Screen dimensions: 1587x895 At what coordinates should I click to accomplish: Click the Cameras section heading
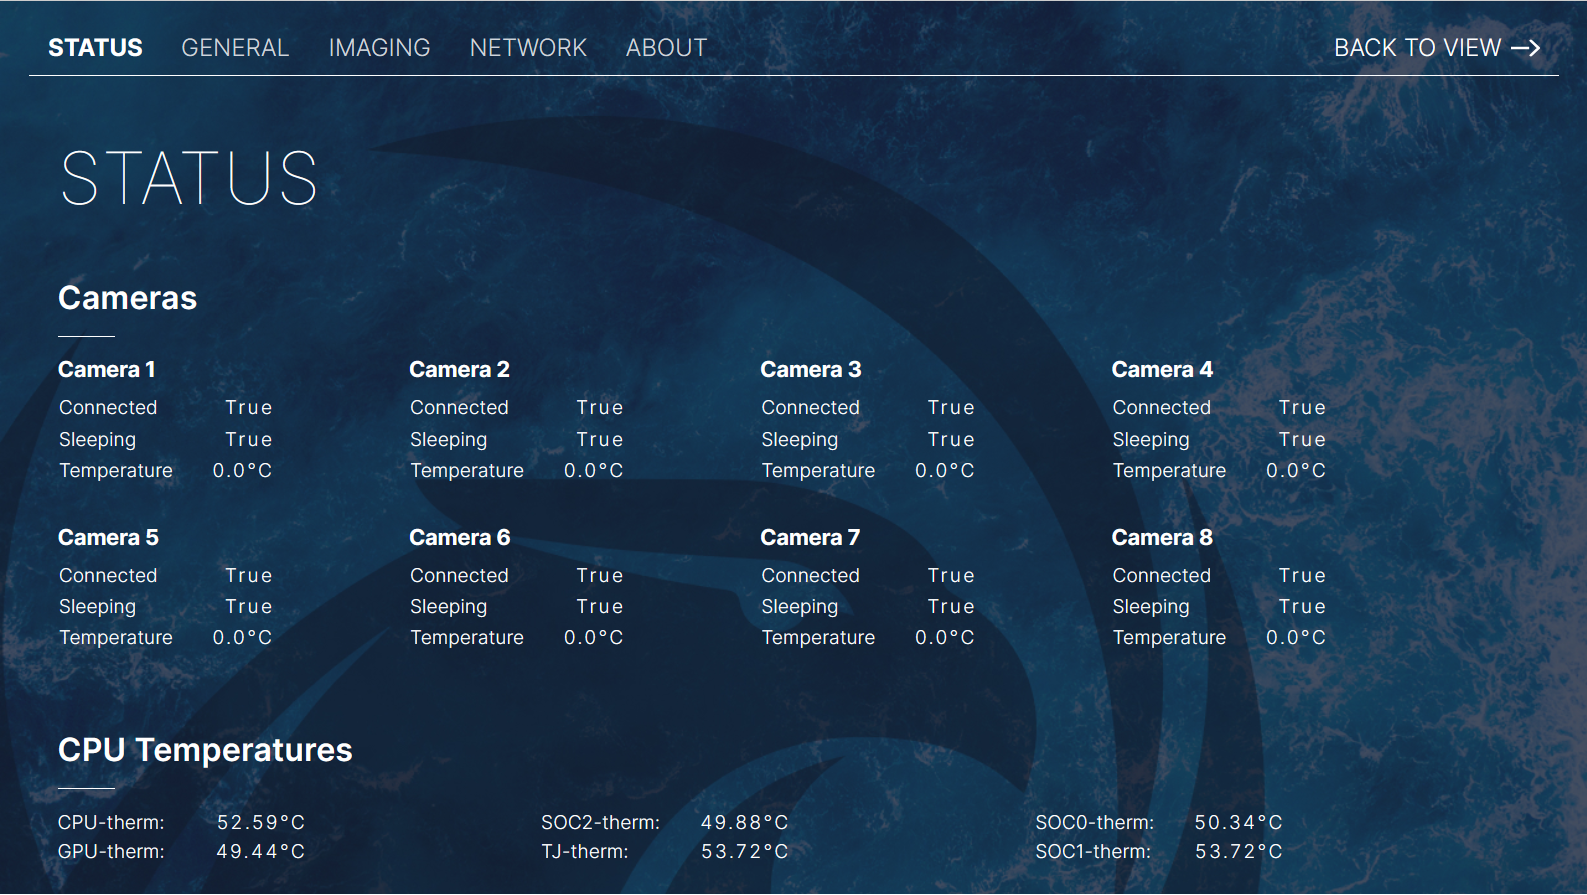coord(127,298)
